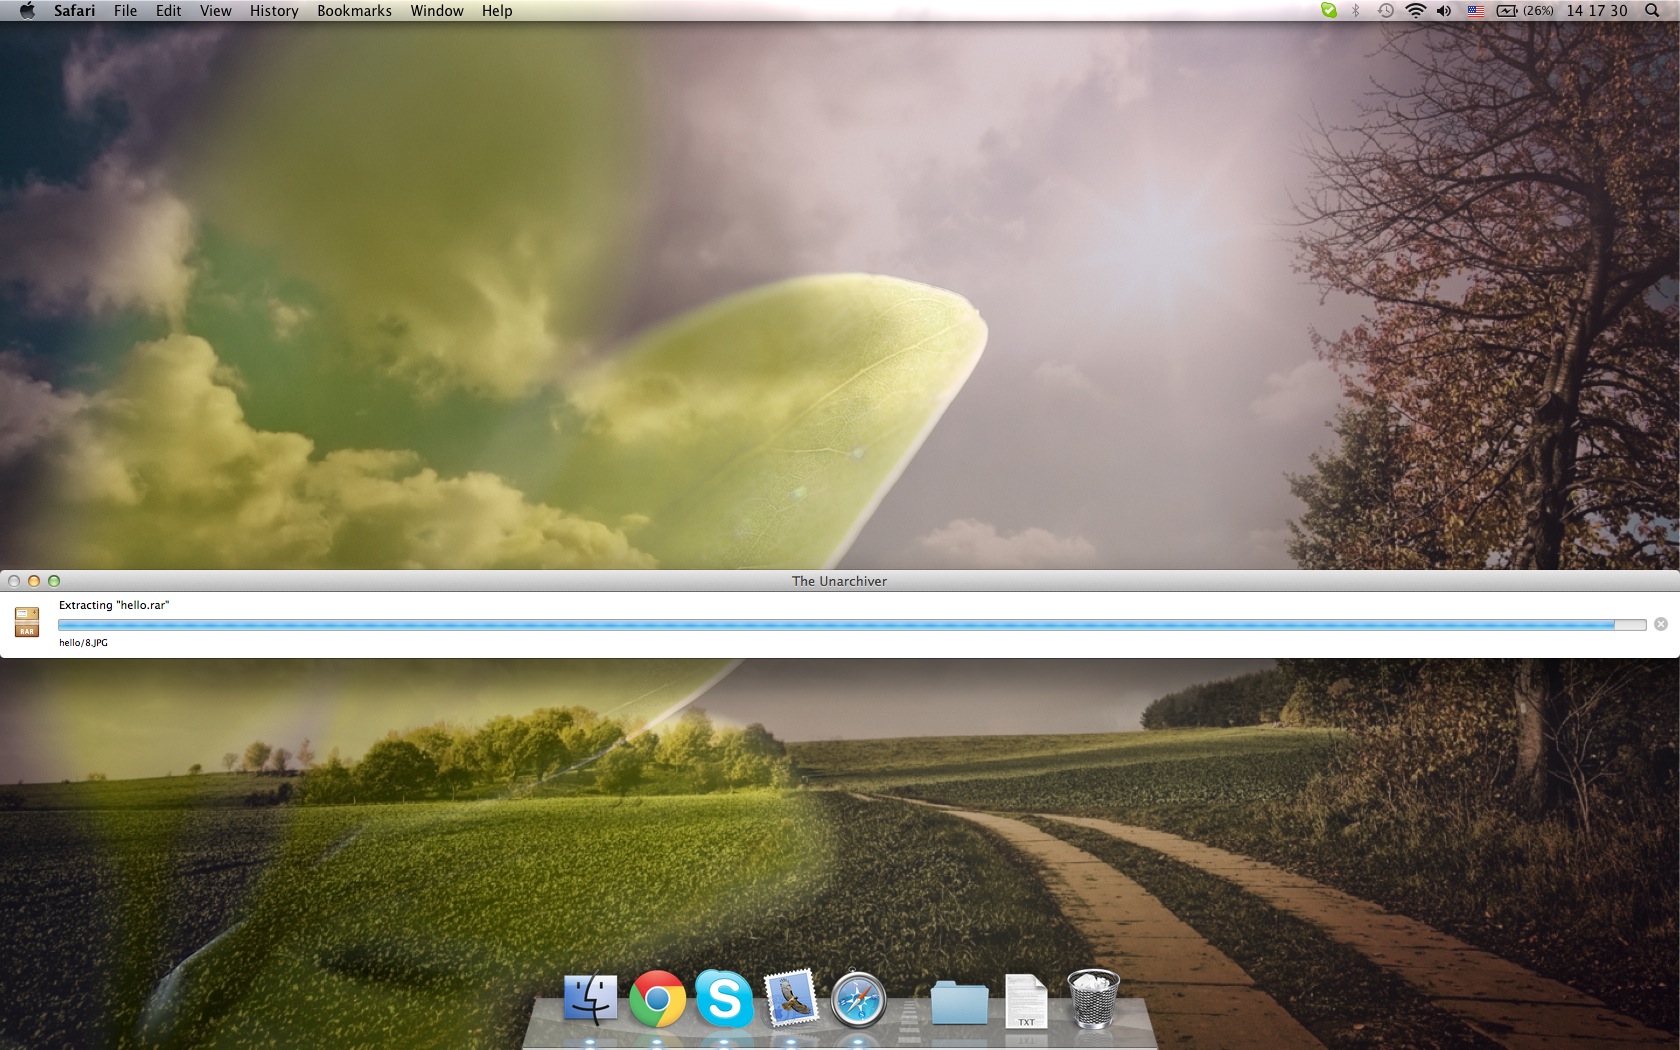Screen dimensions: 1680x1050
Task: Open the TXT document in the Dock
Action: click(x=1026, y=1001)
